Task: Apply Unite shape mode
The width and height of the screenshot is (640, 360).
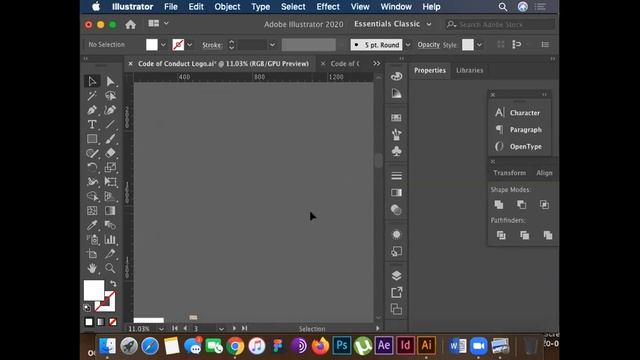Action: [x=499, y=204]
